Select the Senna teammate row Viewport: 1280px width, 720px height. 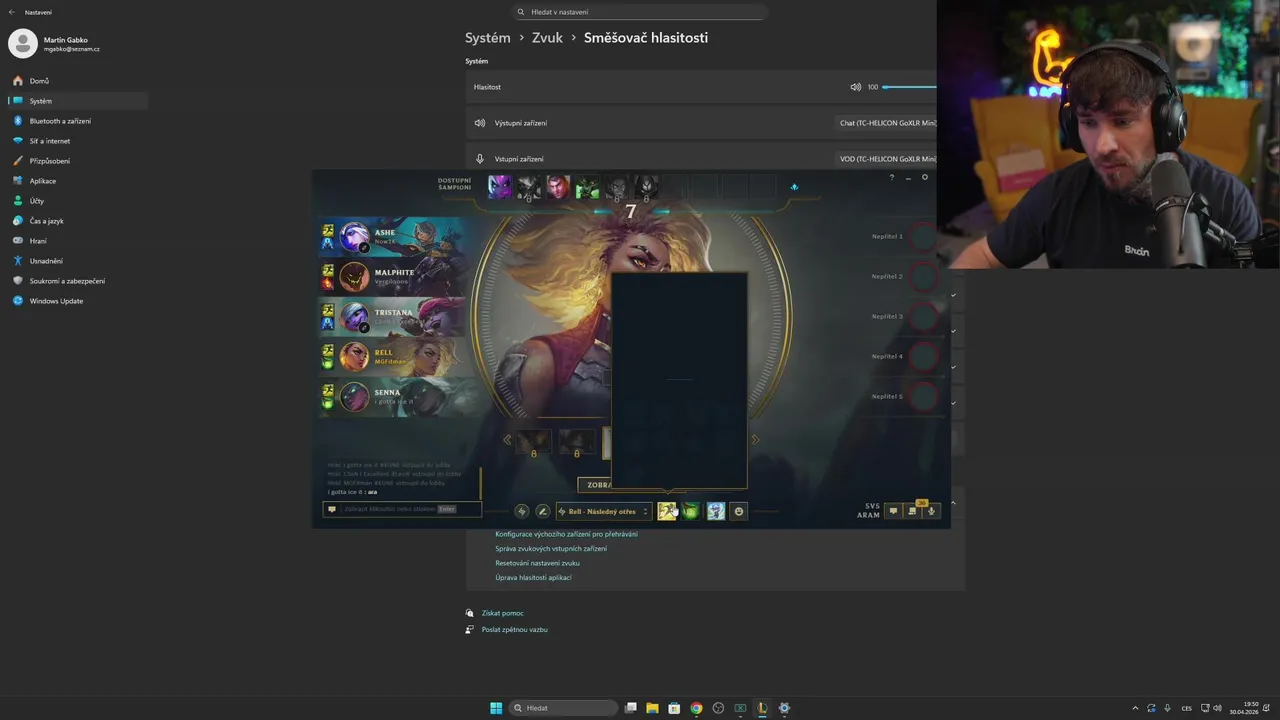coord(393,397)
